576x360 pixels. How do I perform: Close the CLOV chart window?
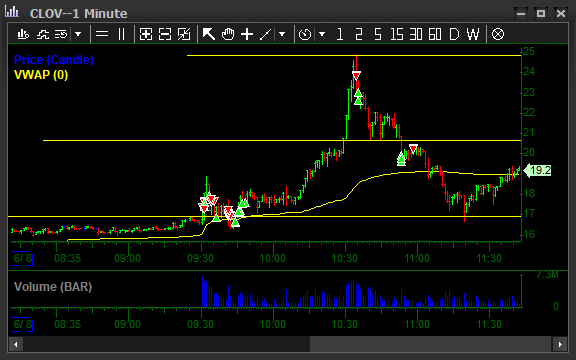coord(561,14)
